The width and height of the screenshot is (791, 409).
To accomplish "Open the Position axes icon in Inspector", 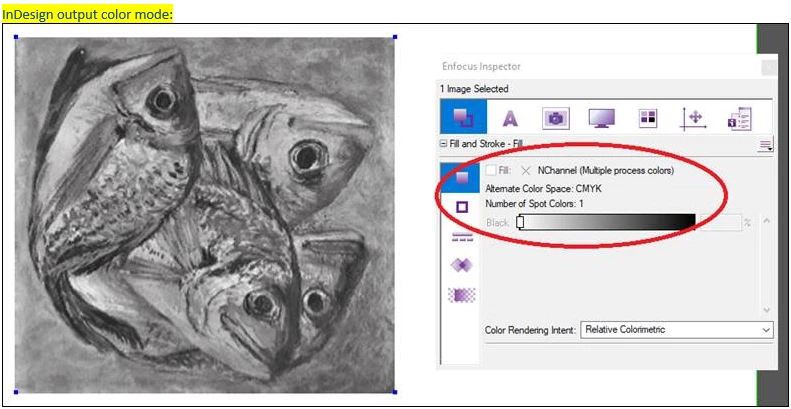I will 695,118.
